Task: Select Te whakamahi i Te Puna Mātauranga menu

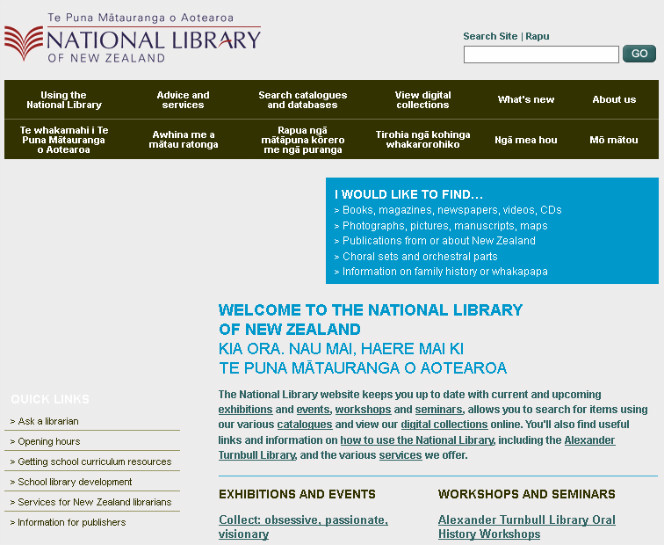Action: [64, 140]
